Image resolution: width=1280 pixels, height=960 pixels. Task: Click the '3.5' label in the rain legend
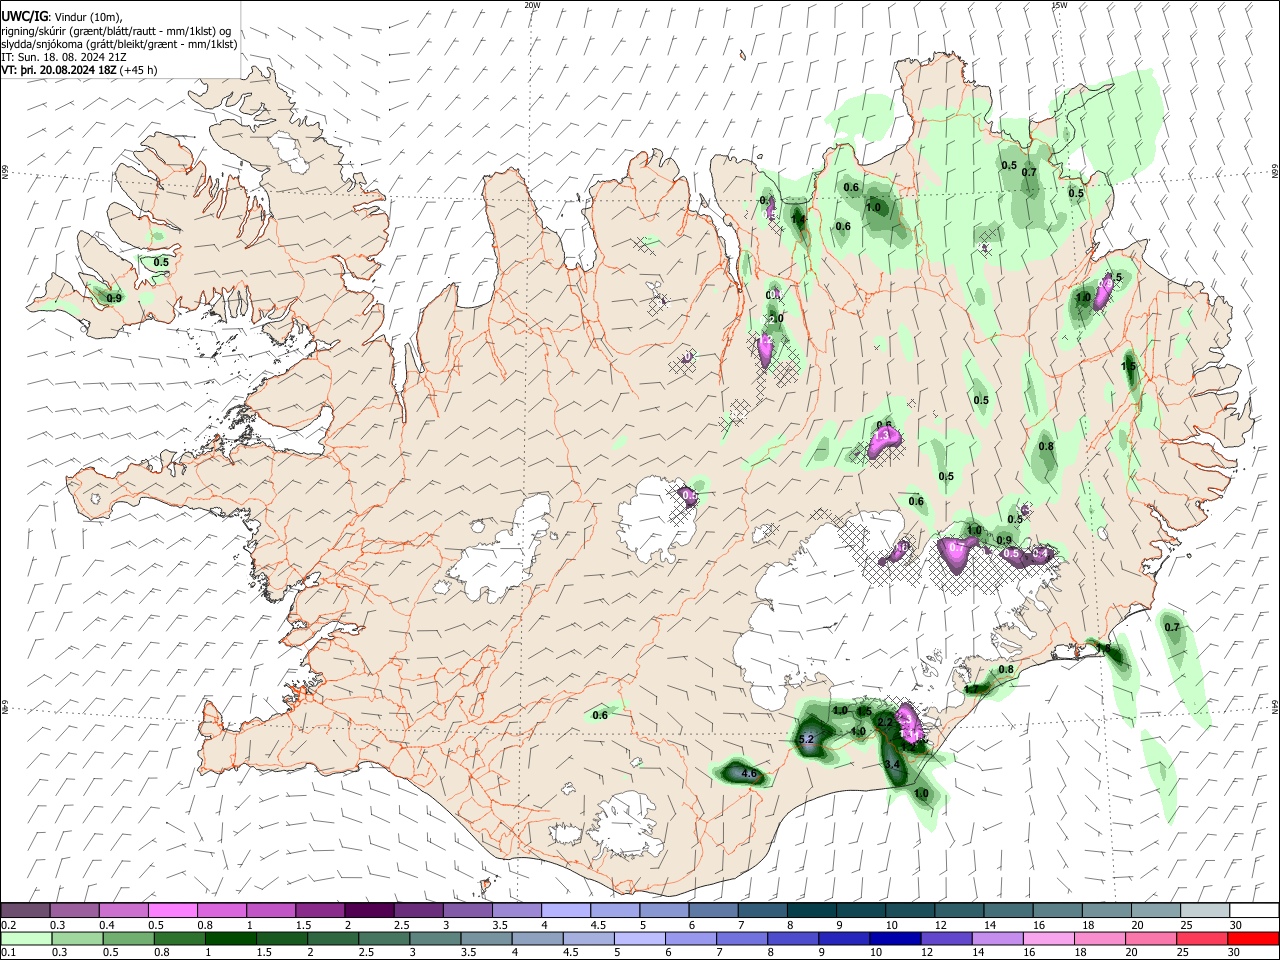pyautogui.click(x=469, y=953)
